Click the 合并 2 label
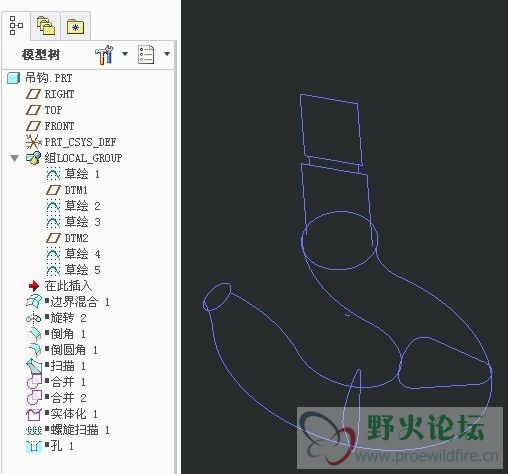508x474 pixels. [68, 398]
